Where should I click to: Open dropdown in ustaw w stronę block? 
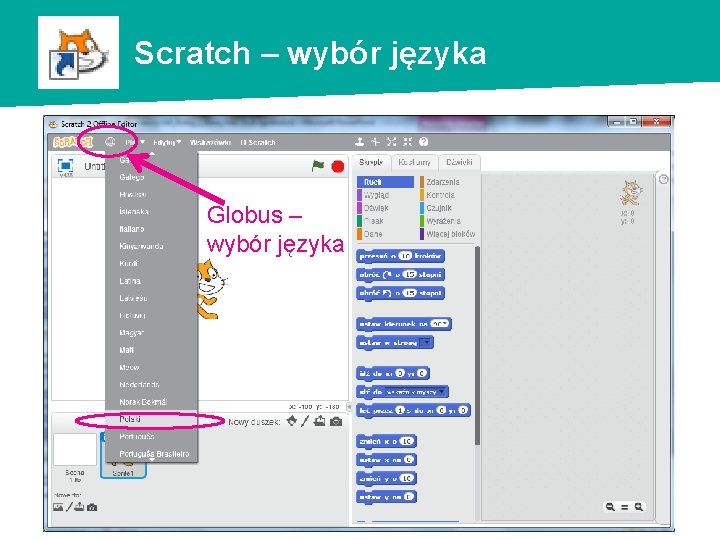pyautogui.click(x=426, y=343)
